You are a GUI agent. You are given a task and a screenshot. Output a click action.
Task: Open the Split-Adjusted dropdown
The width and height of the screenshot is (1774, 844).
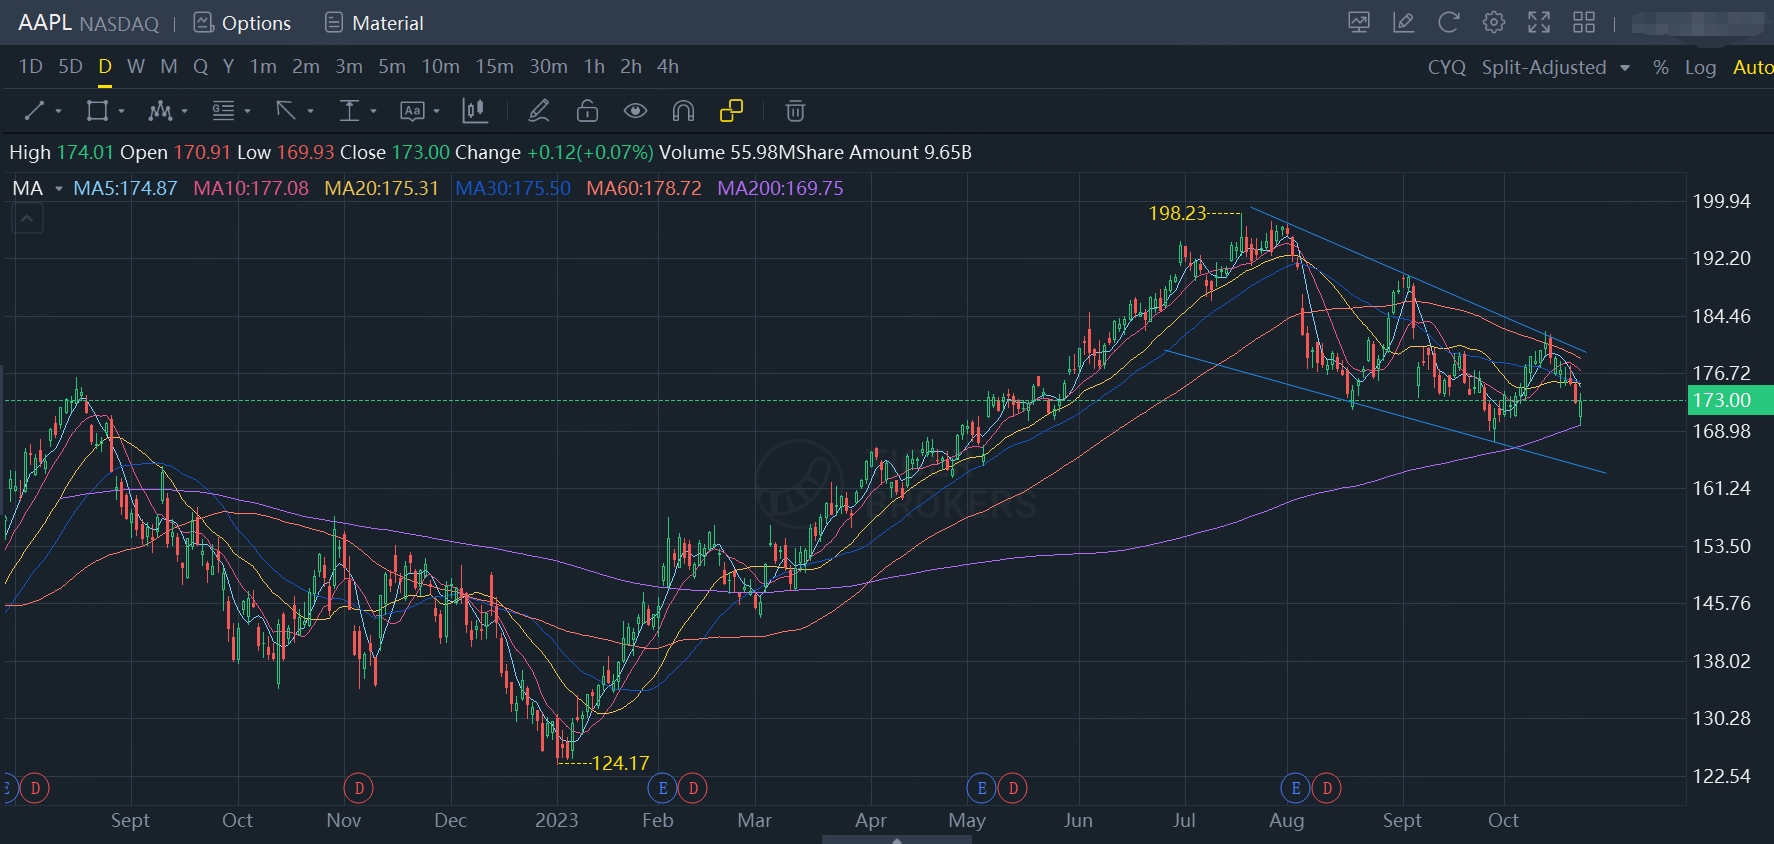pyautogui.click(x=1555, y=67)
